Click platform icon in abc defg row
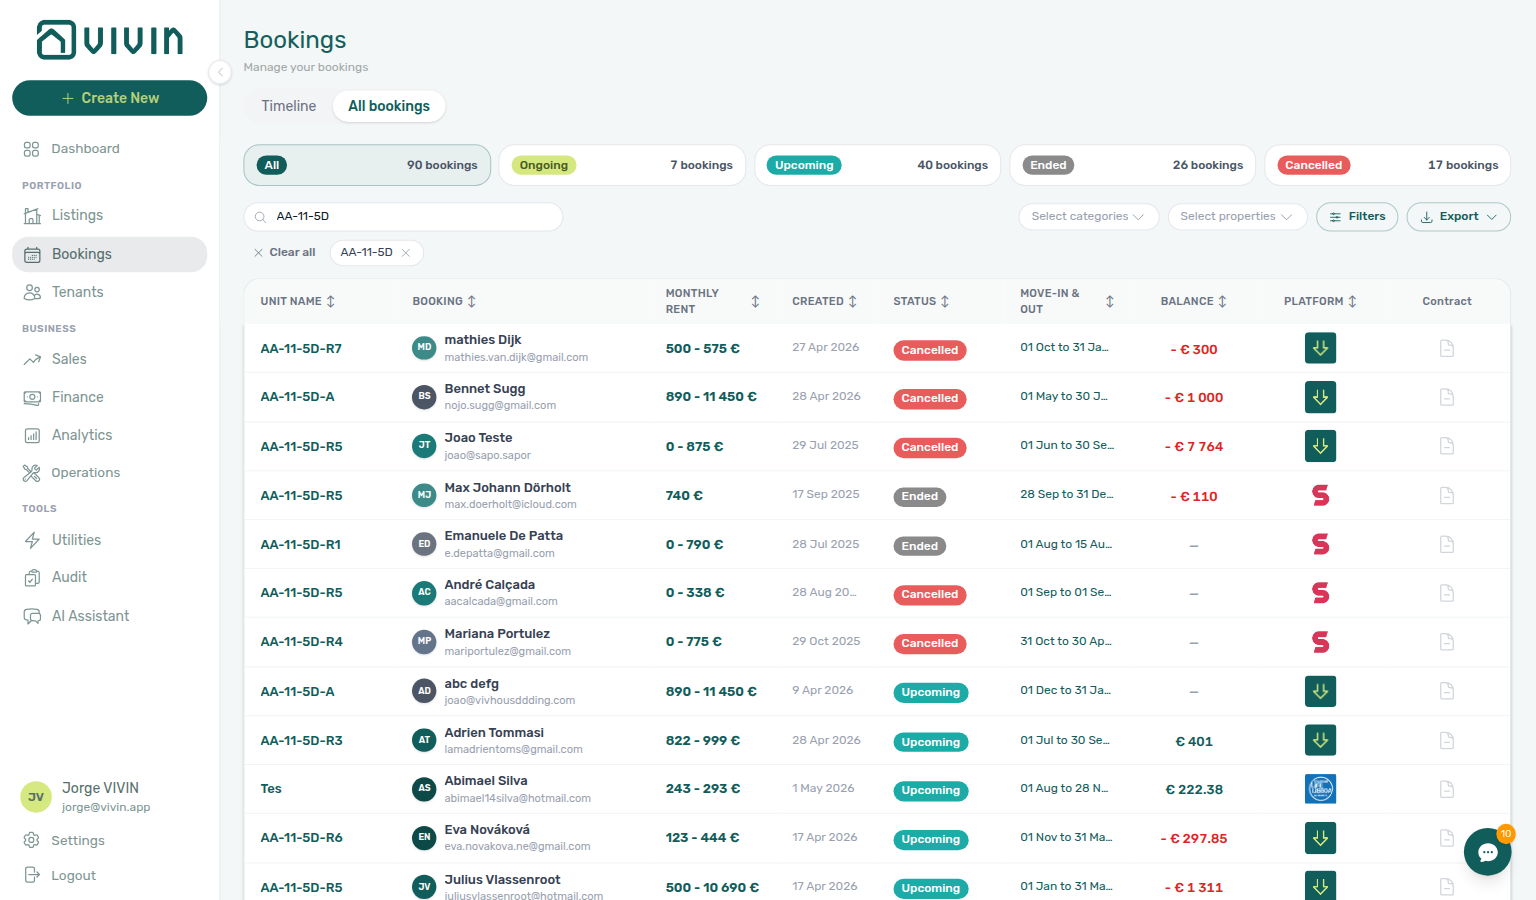Screen dimensions: 1536x900 (1320, 691)
